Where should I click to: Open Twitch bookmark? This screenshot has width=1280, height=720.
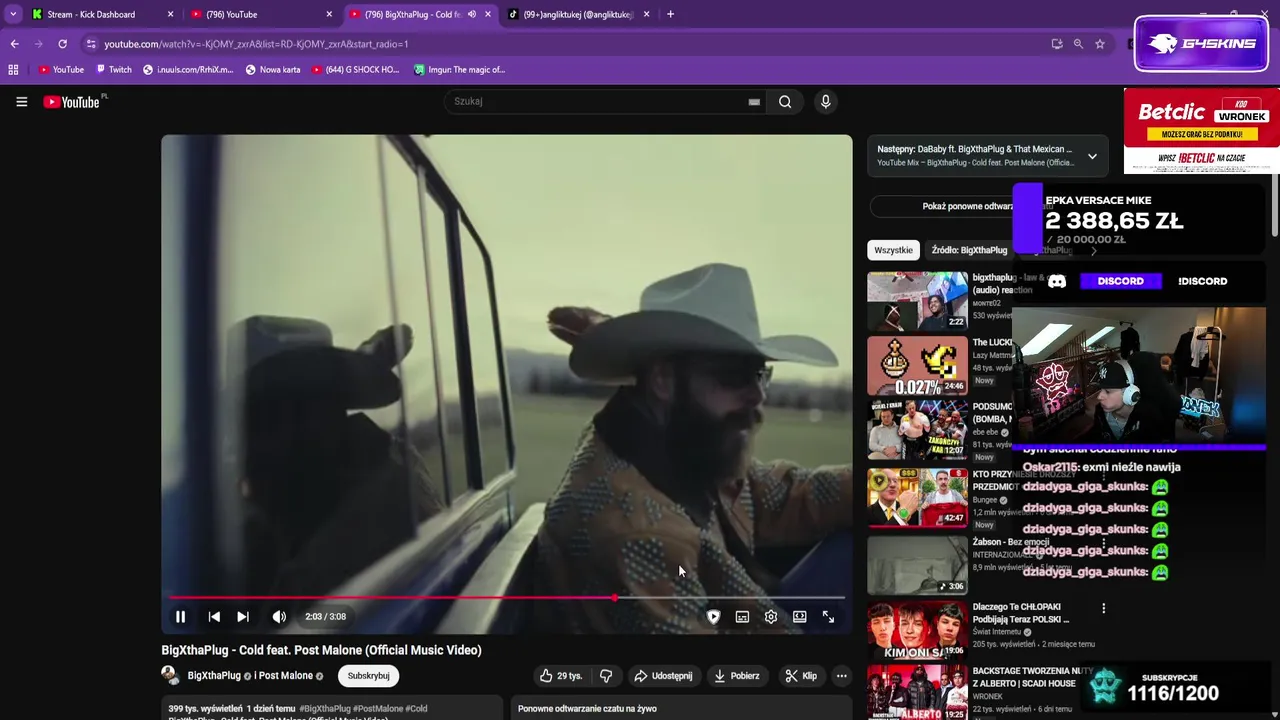coord(113,70)
